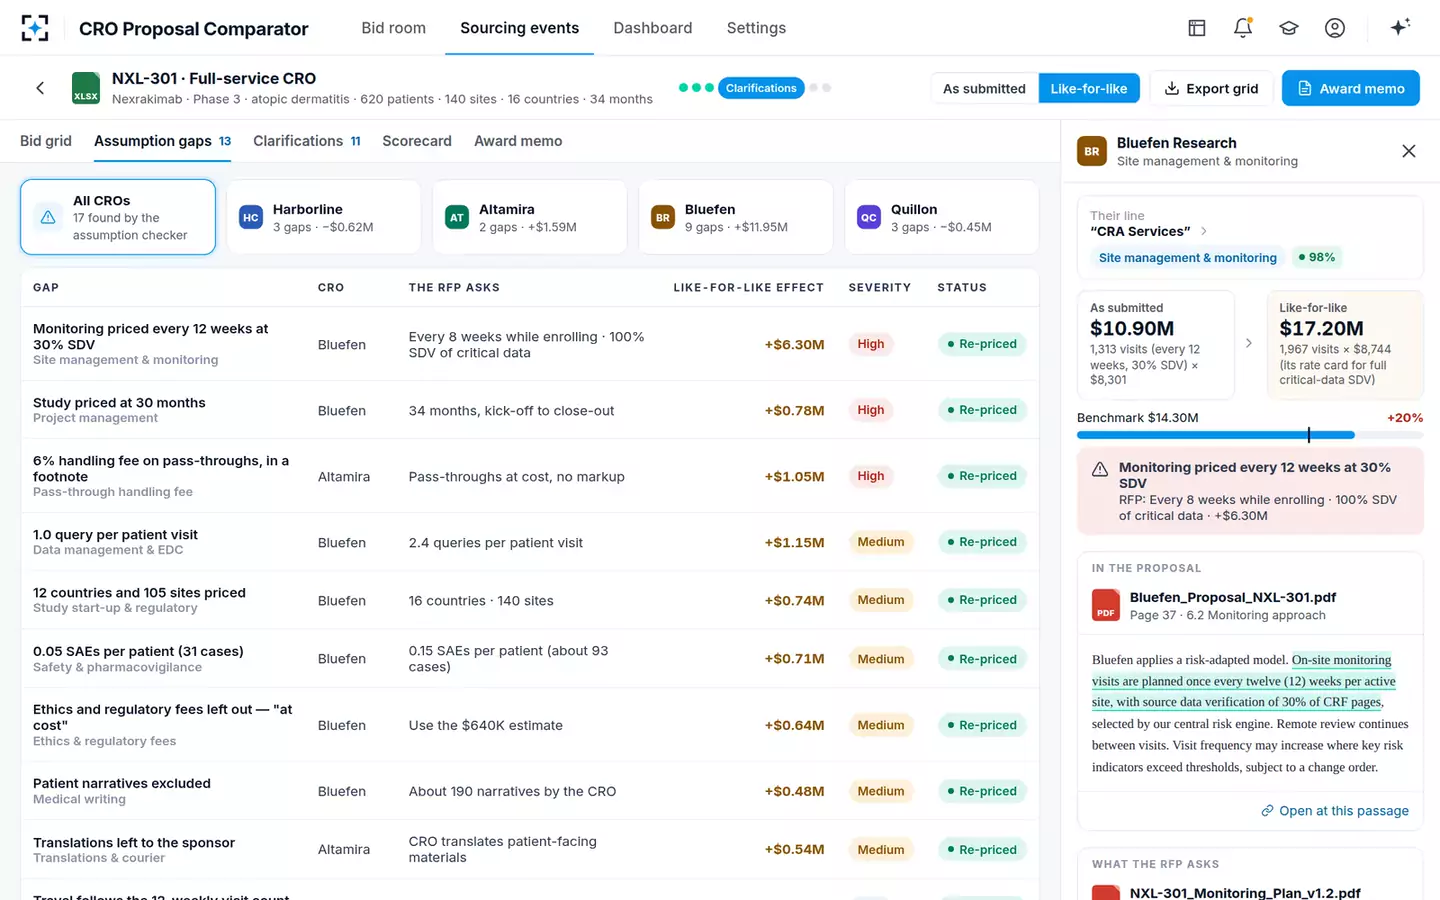1440x900 pixels.
Task: Open the Bid room menu
Action: 393,28
